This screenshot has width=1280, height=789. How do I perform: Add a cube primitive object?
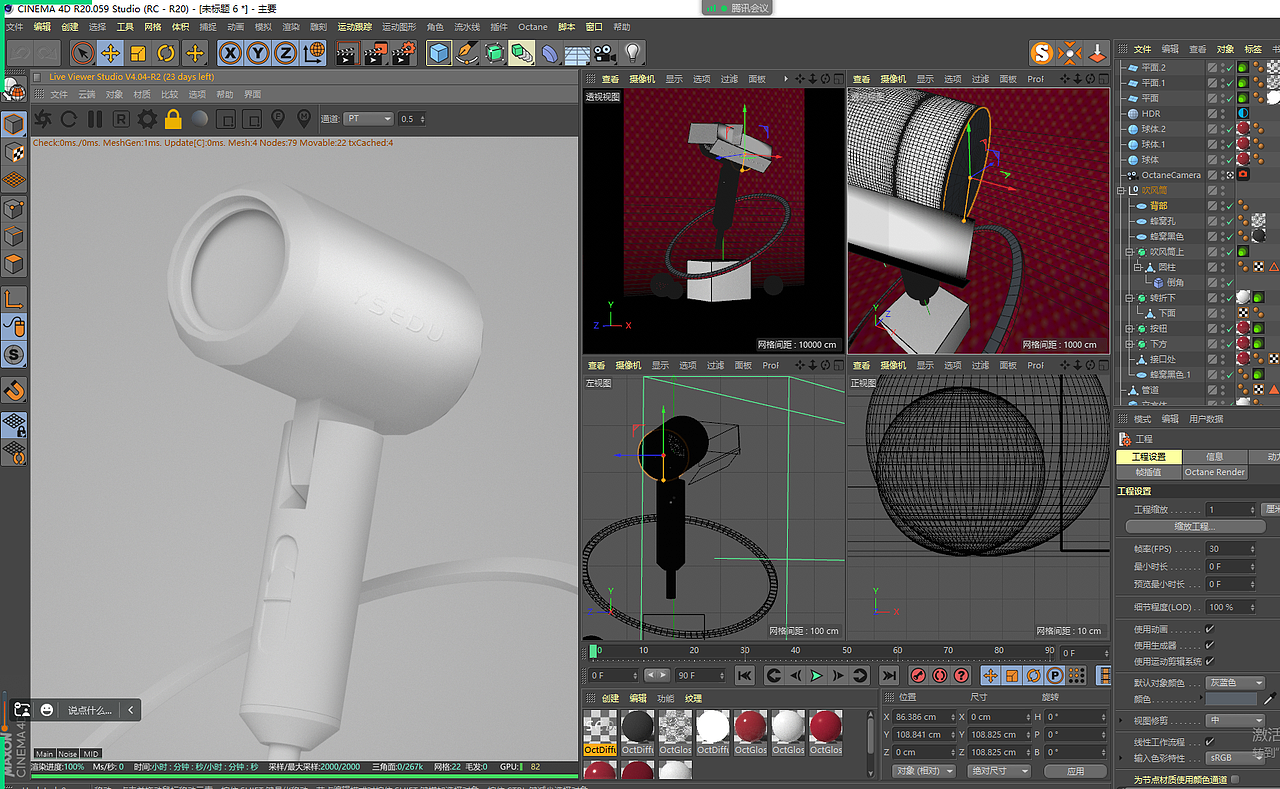pyautogui.click(x=439, y=53)
